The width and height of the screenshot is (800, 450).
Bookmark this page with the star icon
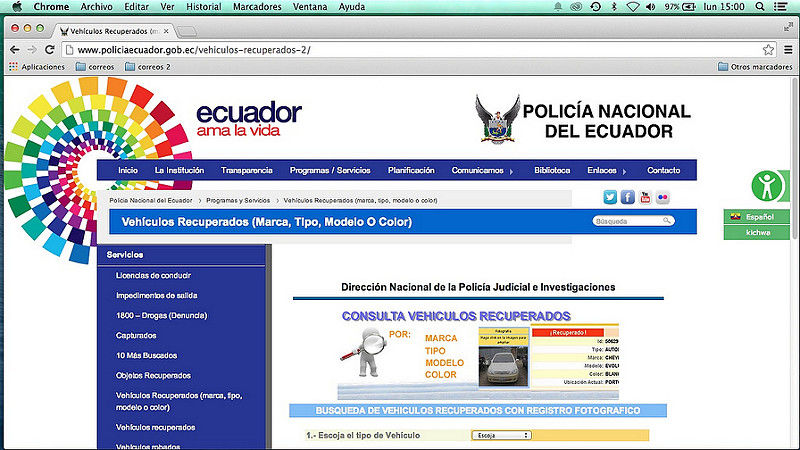(768, 49)
